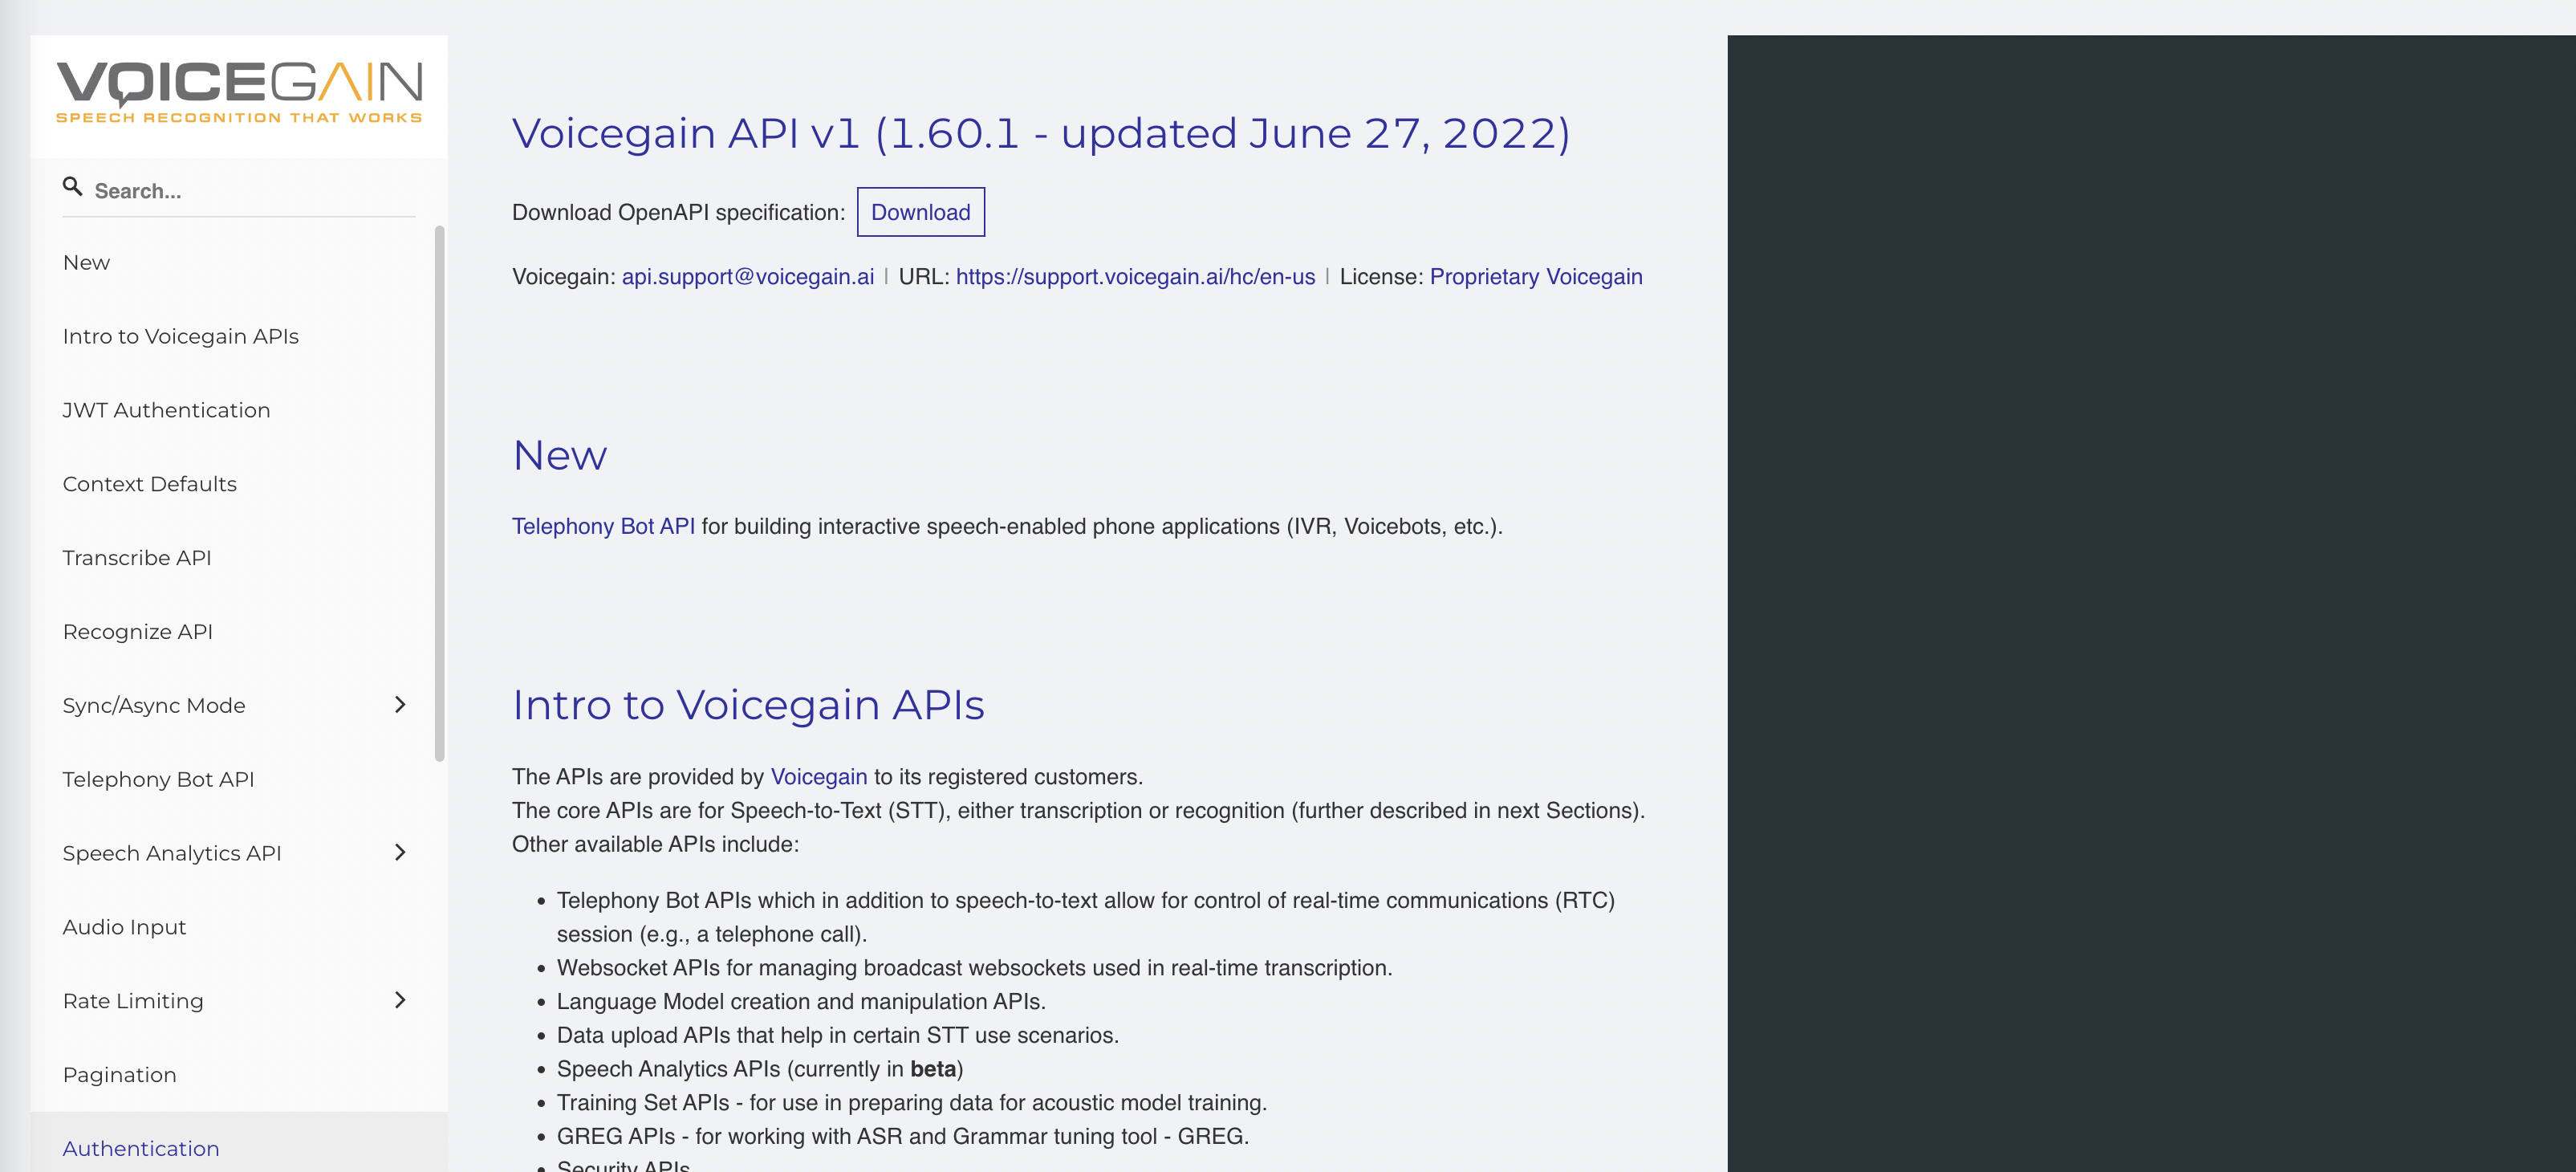Click 'GREG APIs' bullet text
This screenshot has height=1172, width=2576.
click(902, 1137)
